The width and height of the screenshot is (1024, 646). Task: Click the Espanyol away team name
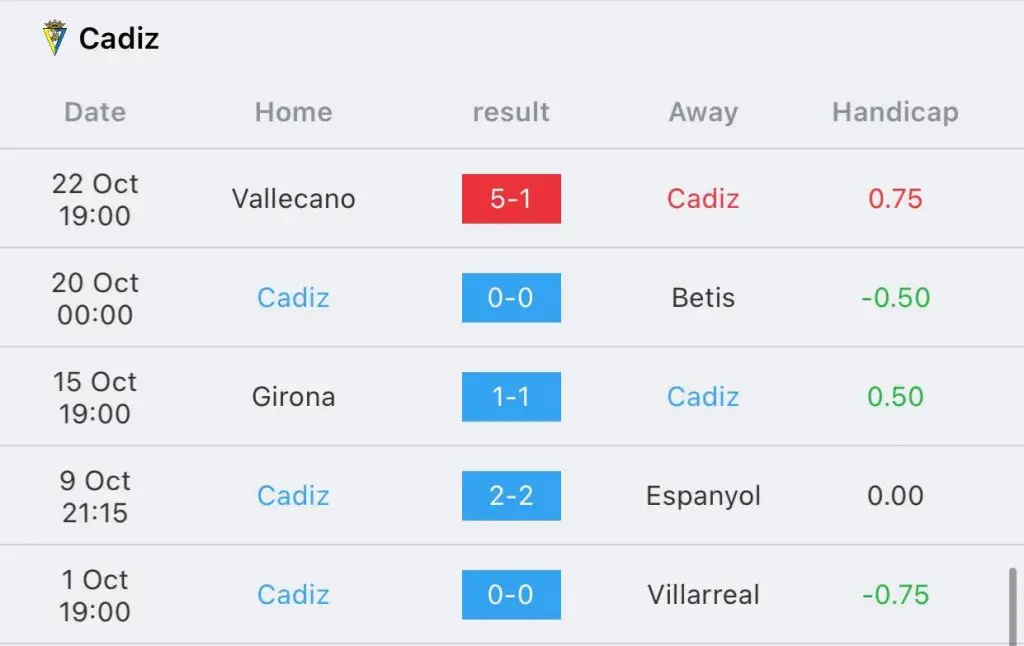(x=703, y=496)
